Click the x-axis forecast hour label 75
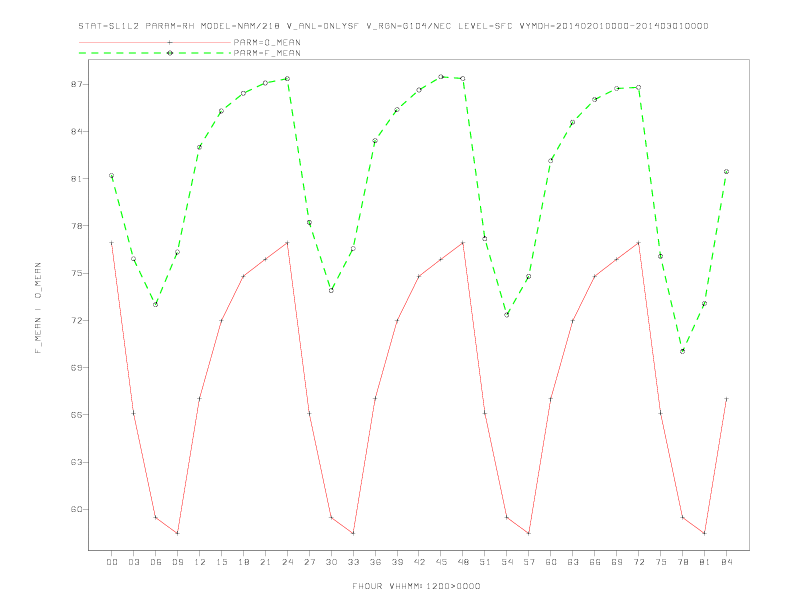The height and width of the screenshot is (612, 792). [x=660, y=562]
